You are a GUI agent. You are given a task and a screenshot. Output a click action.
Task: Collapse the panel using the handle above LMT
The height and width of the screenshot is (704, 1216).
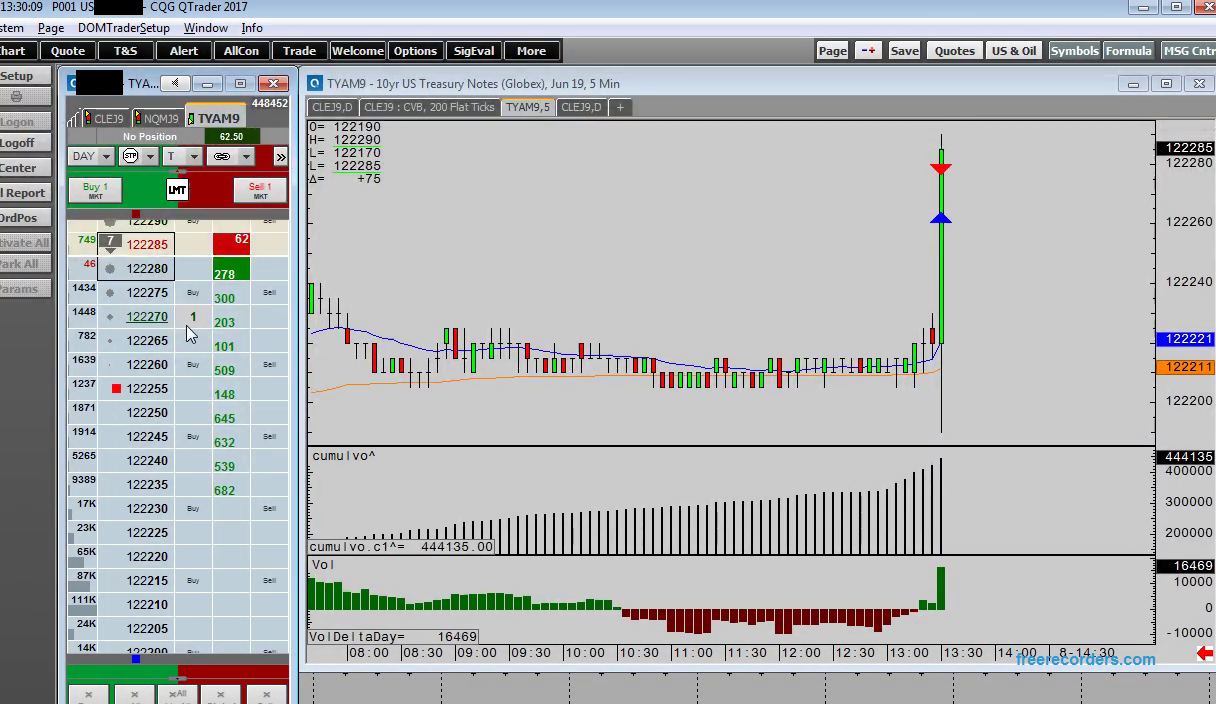pos(177,173)
